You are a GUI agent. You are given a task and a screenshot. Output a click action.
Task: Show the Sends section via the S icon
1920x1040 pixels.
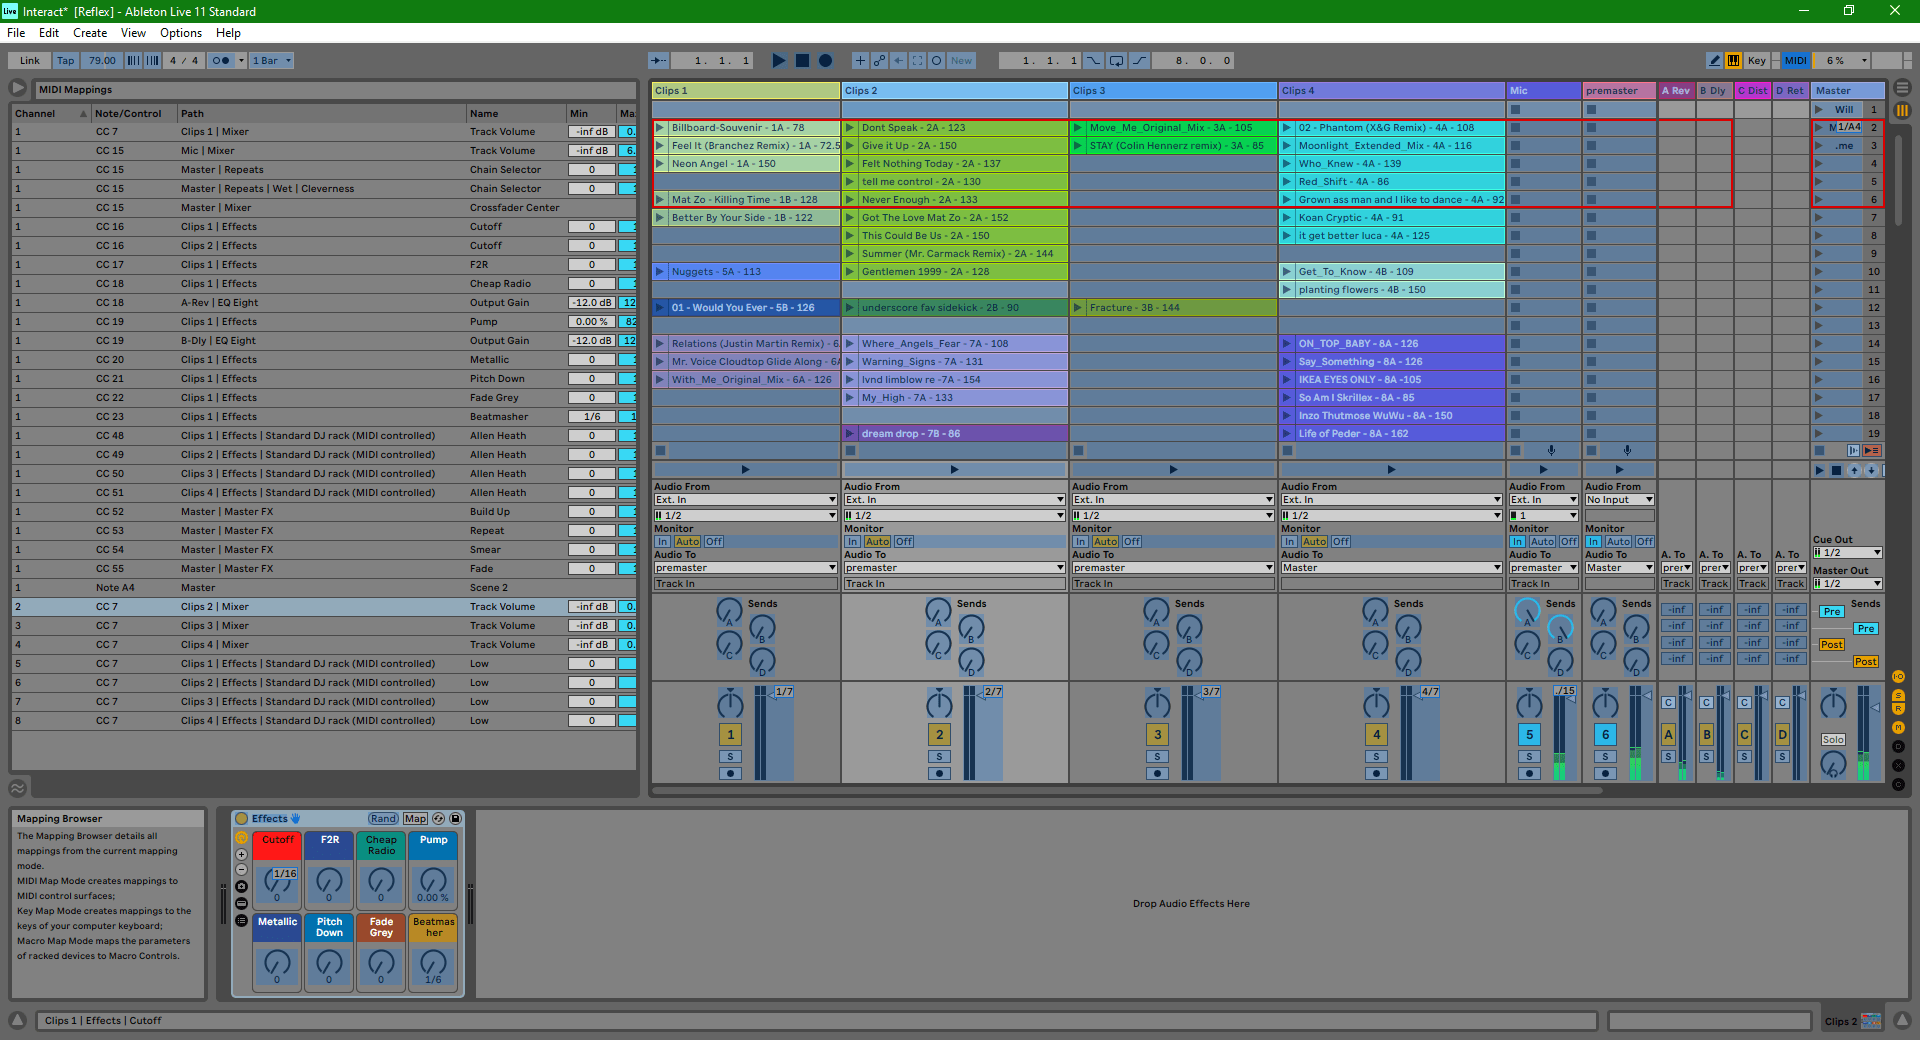click(1898, 696)
